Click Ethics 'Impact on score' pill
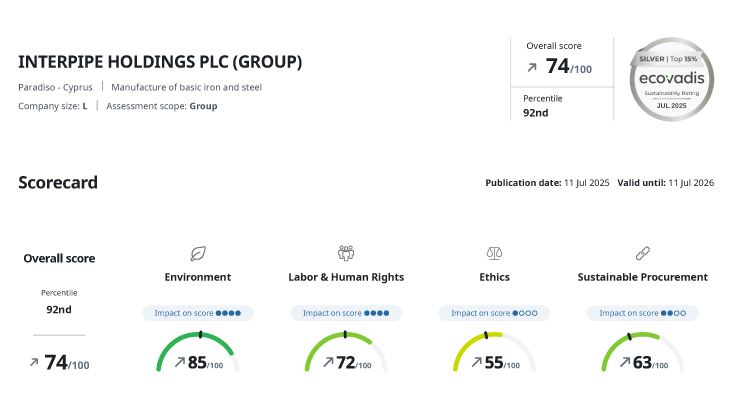Screen dimensions: 732x412 pyautogui.click(x=494, y=313)
